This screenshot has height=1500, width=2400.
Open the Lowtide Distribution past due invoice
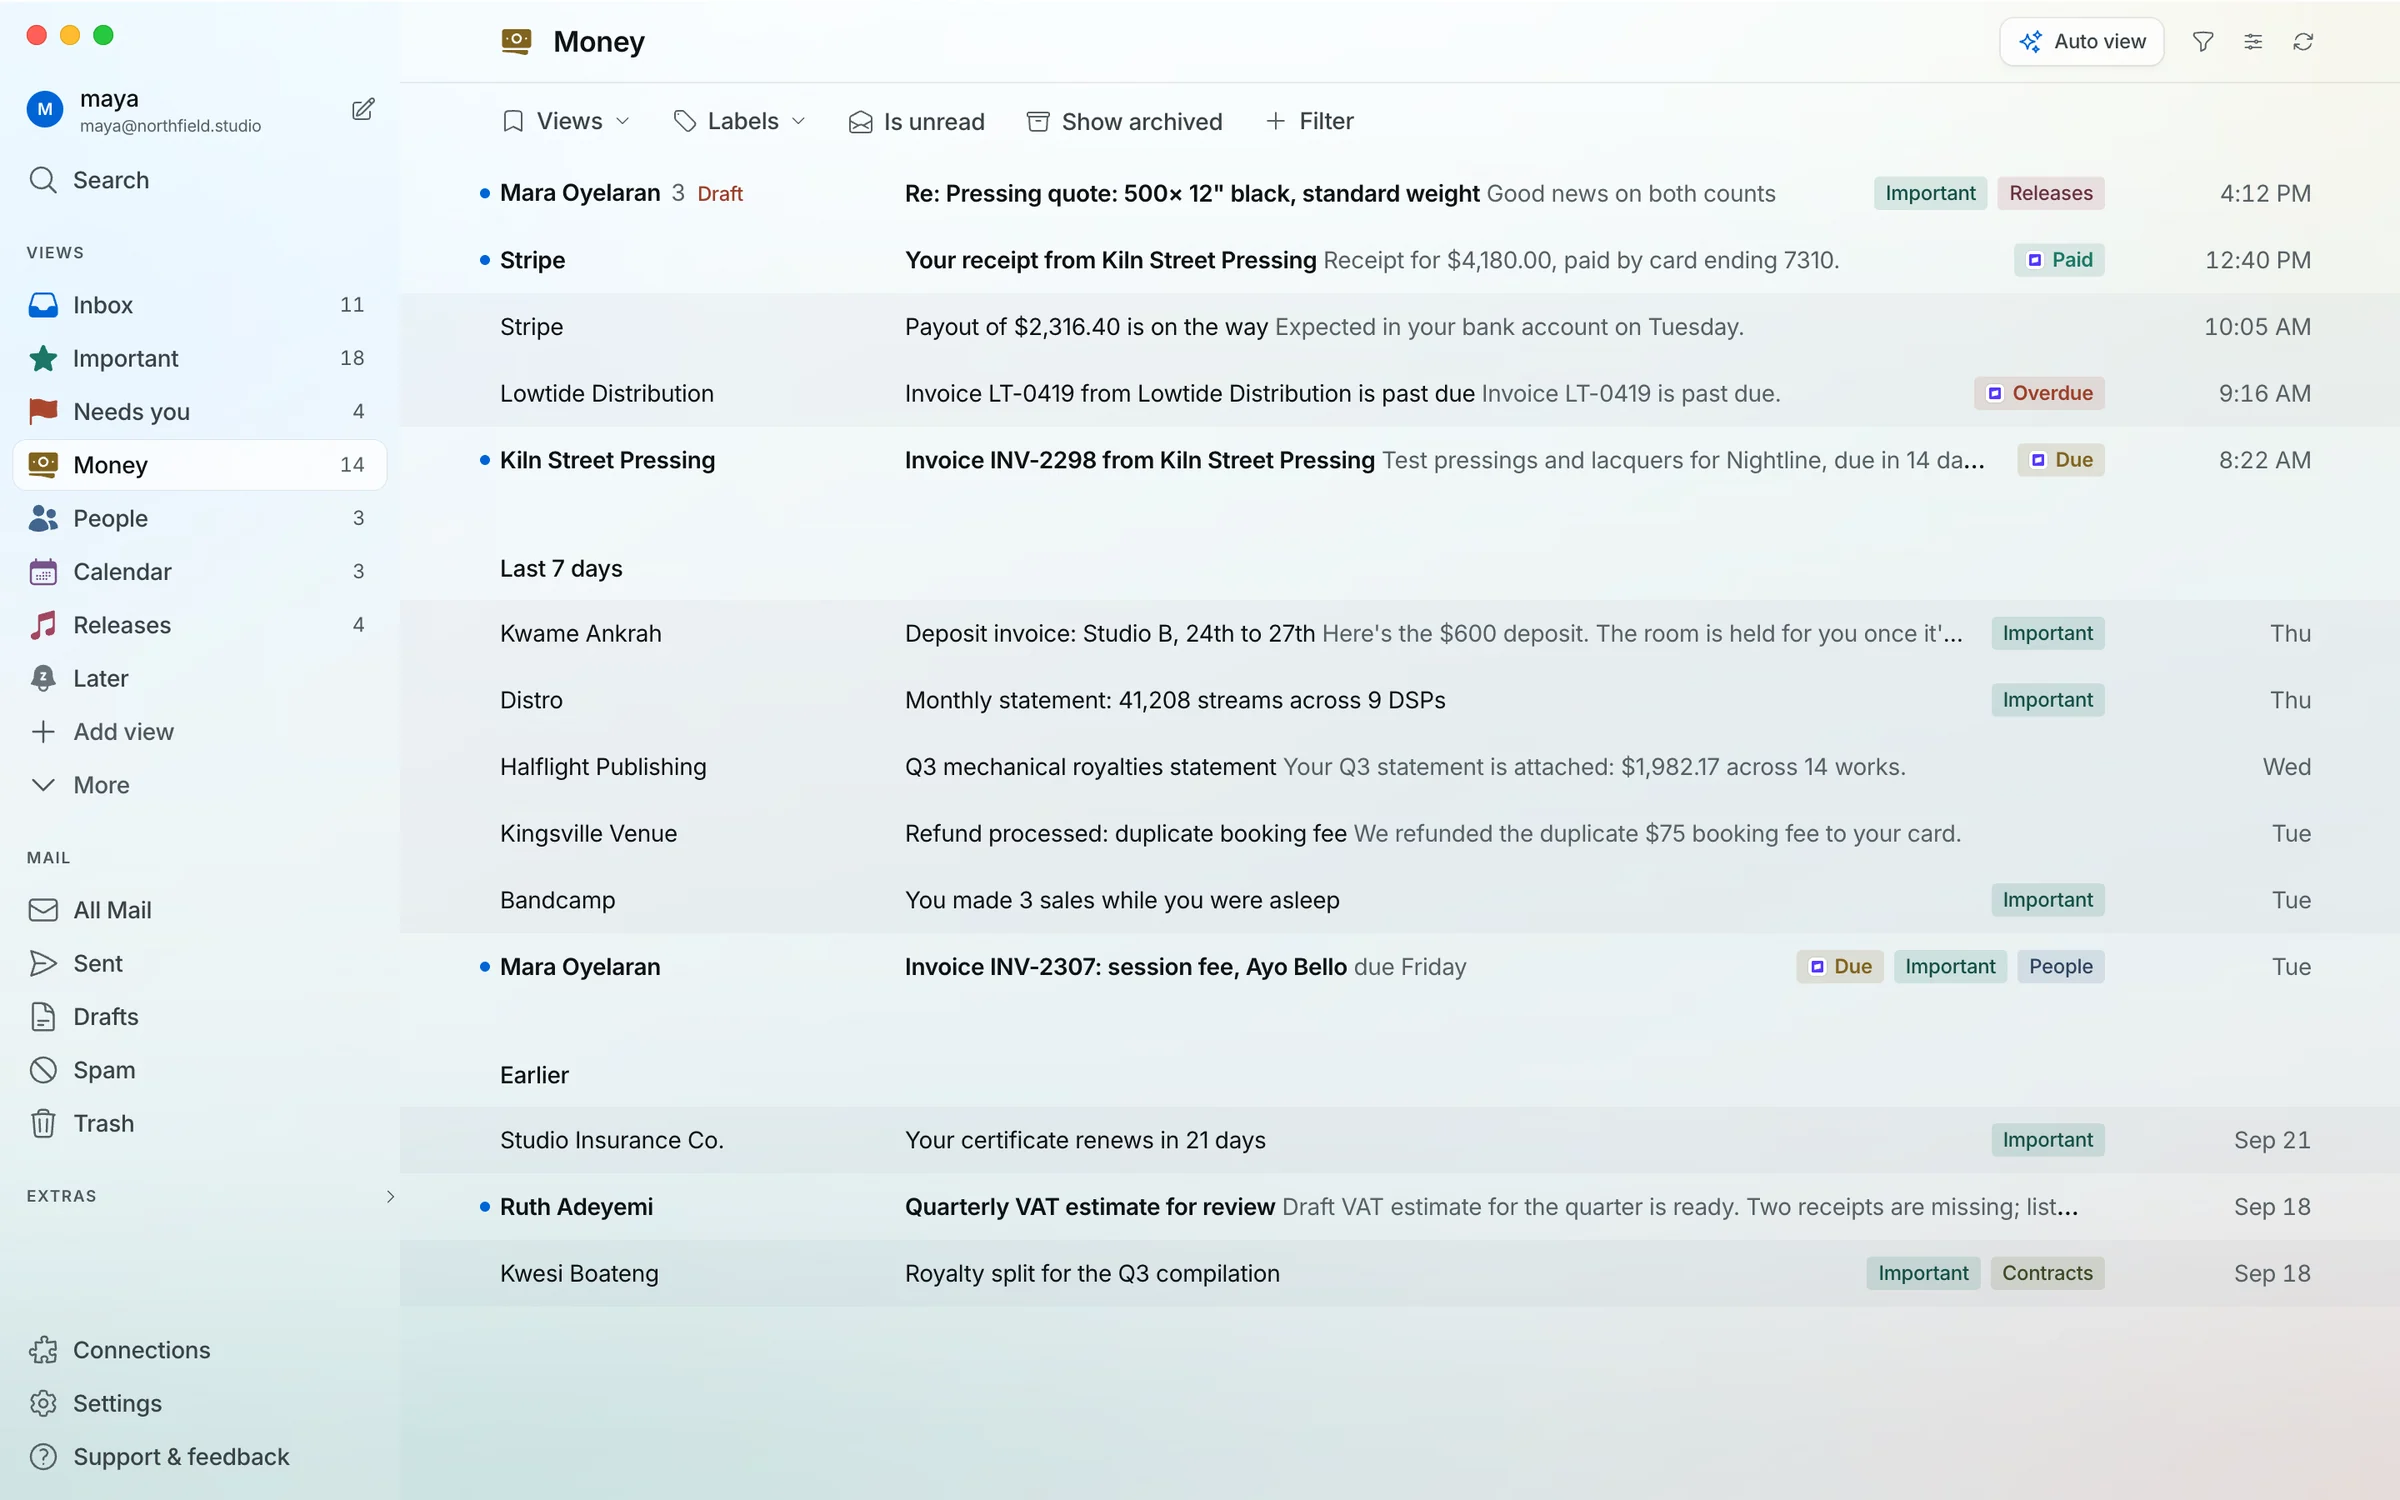pos(1400,393)
